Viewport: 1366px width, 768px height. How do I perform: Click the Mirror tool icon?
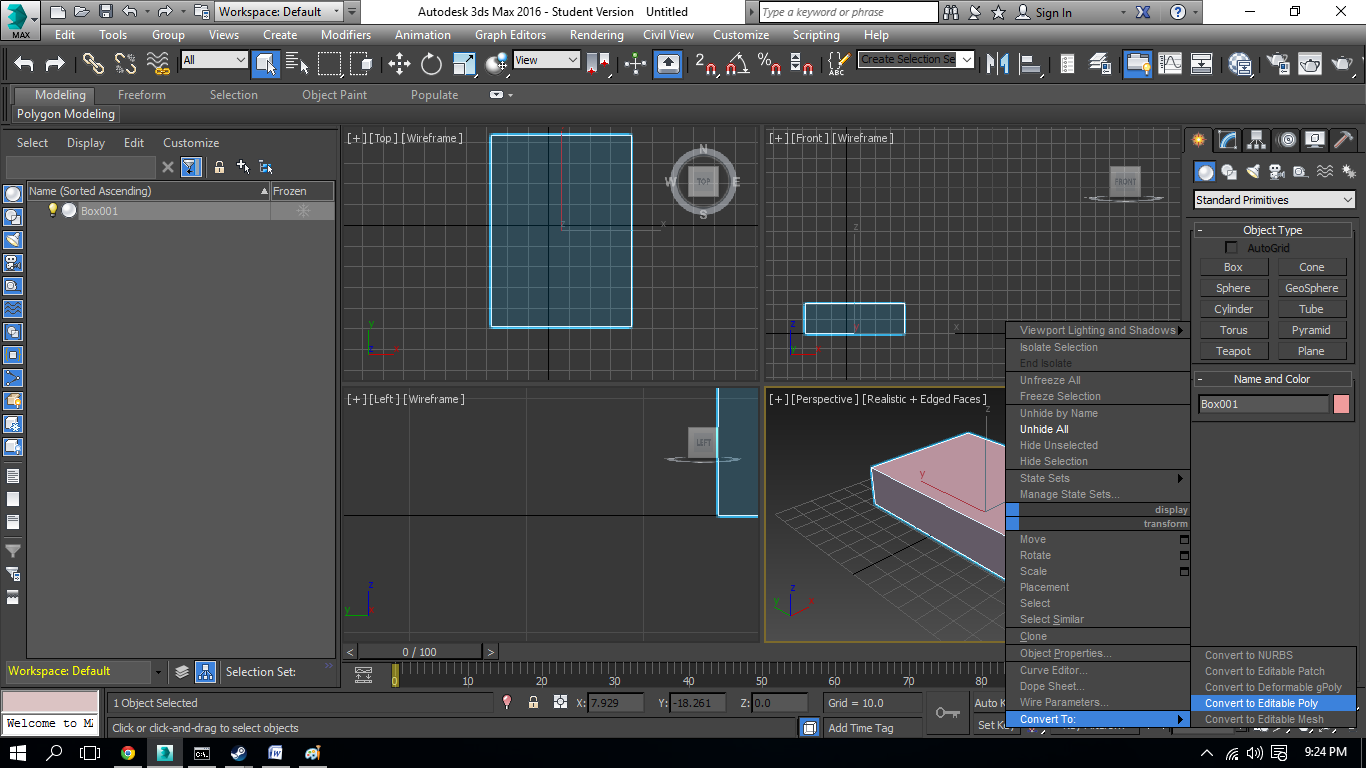coord(997,64)
